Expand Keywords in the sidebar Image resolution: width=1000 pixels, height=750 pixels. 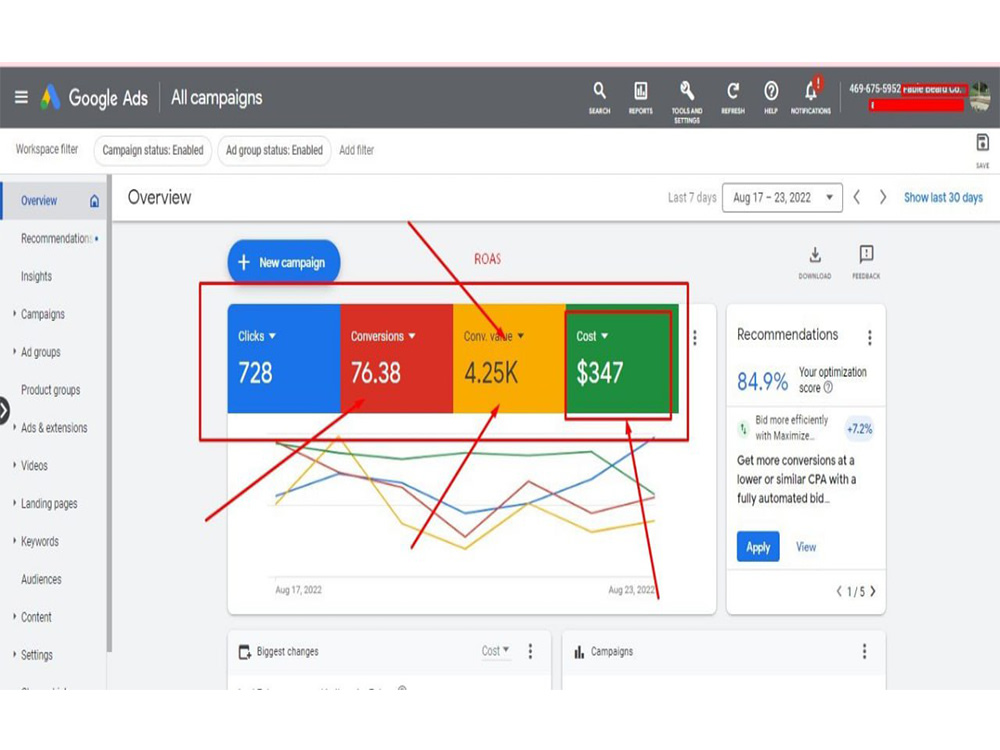(x=14, y=541)
